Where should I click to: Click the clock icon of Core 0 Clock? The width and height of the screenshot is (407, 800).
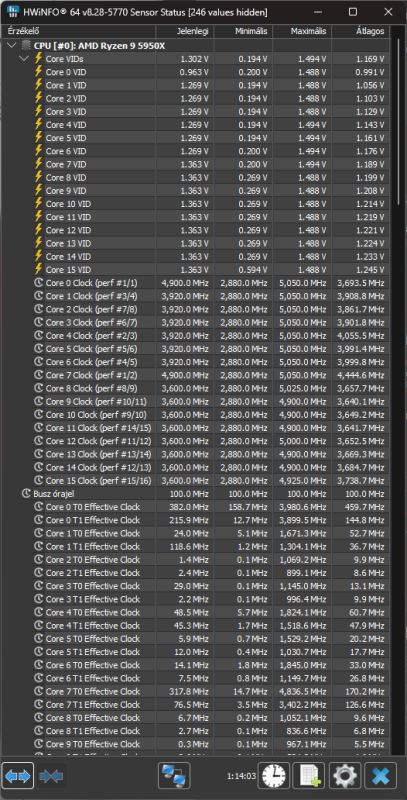pyautogui.click(x=38, y=283)
